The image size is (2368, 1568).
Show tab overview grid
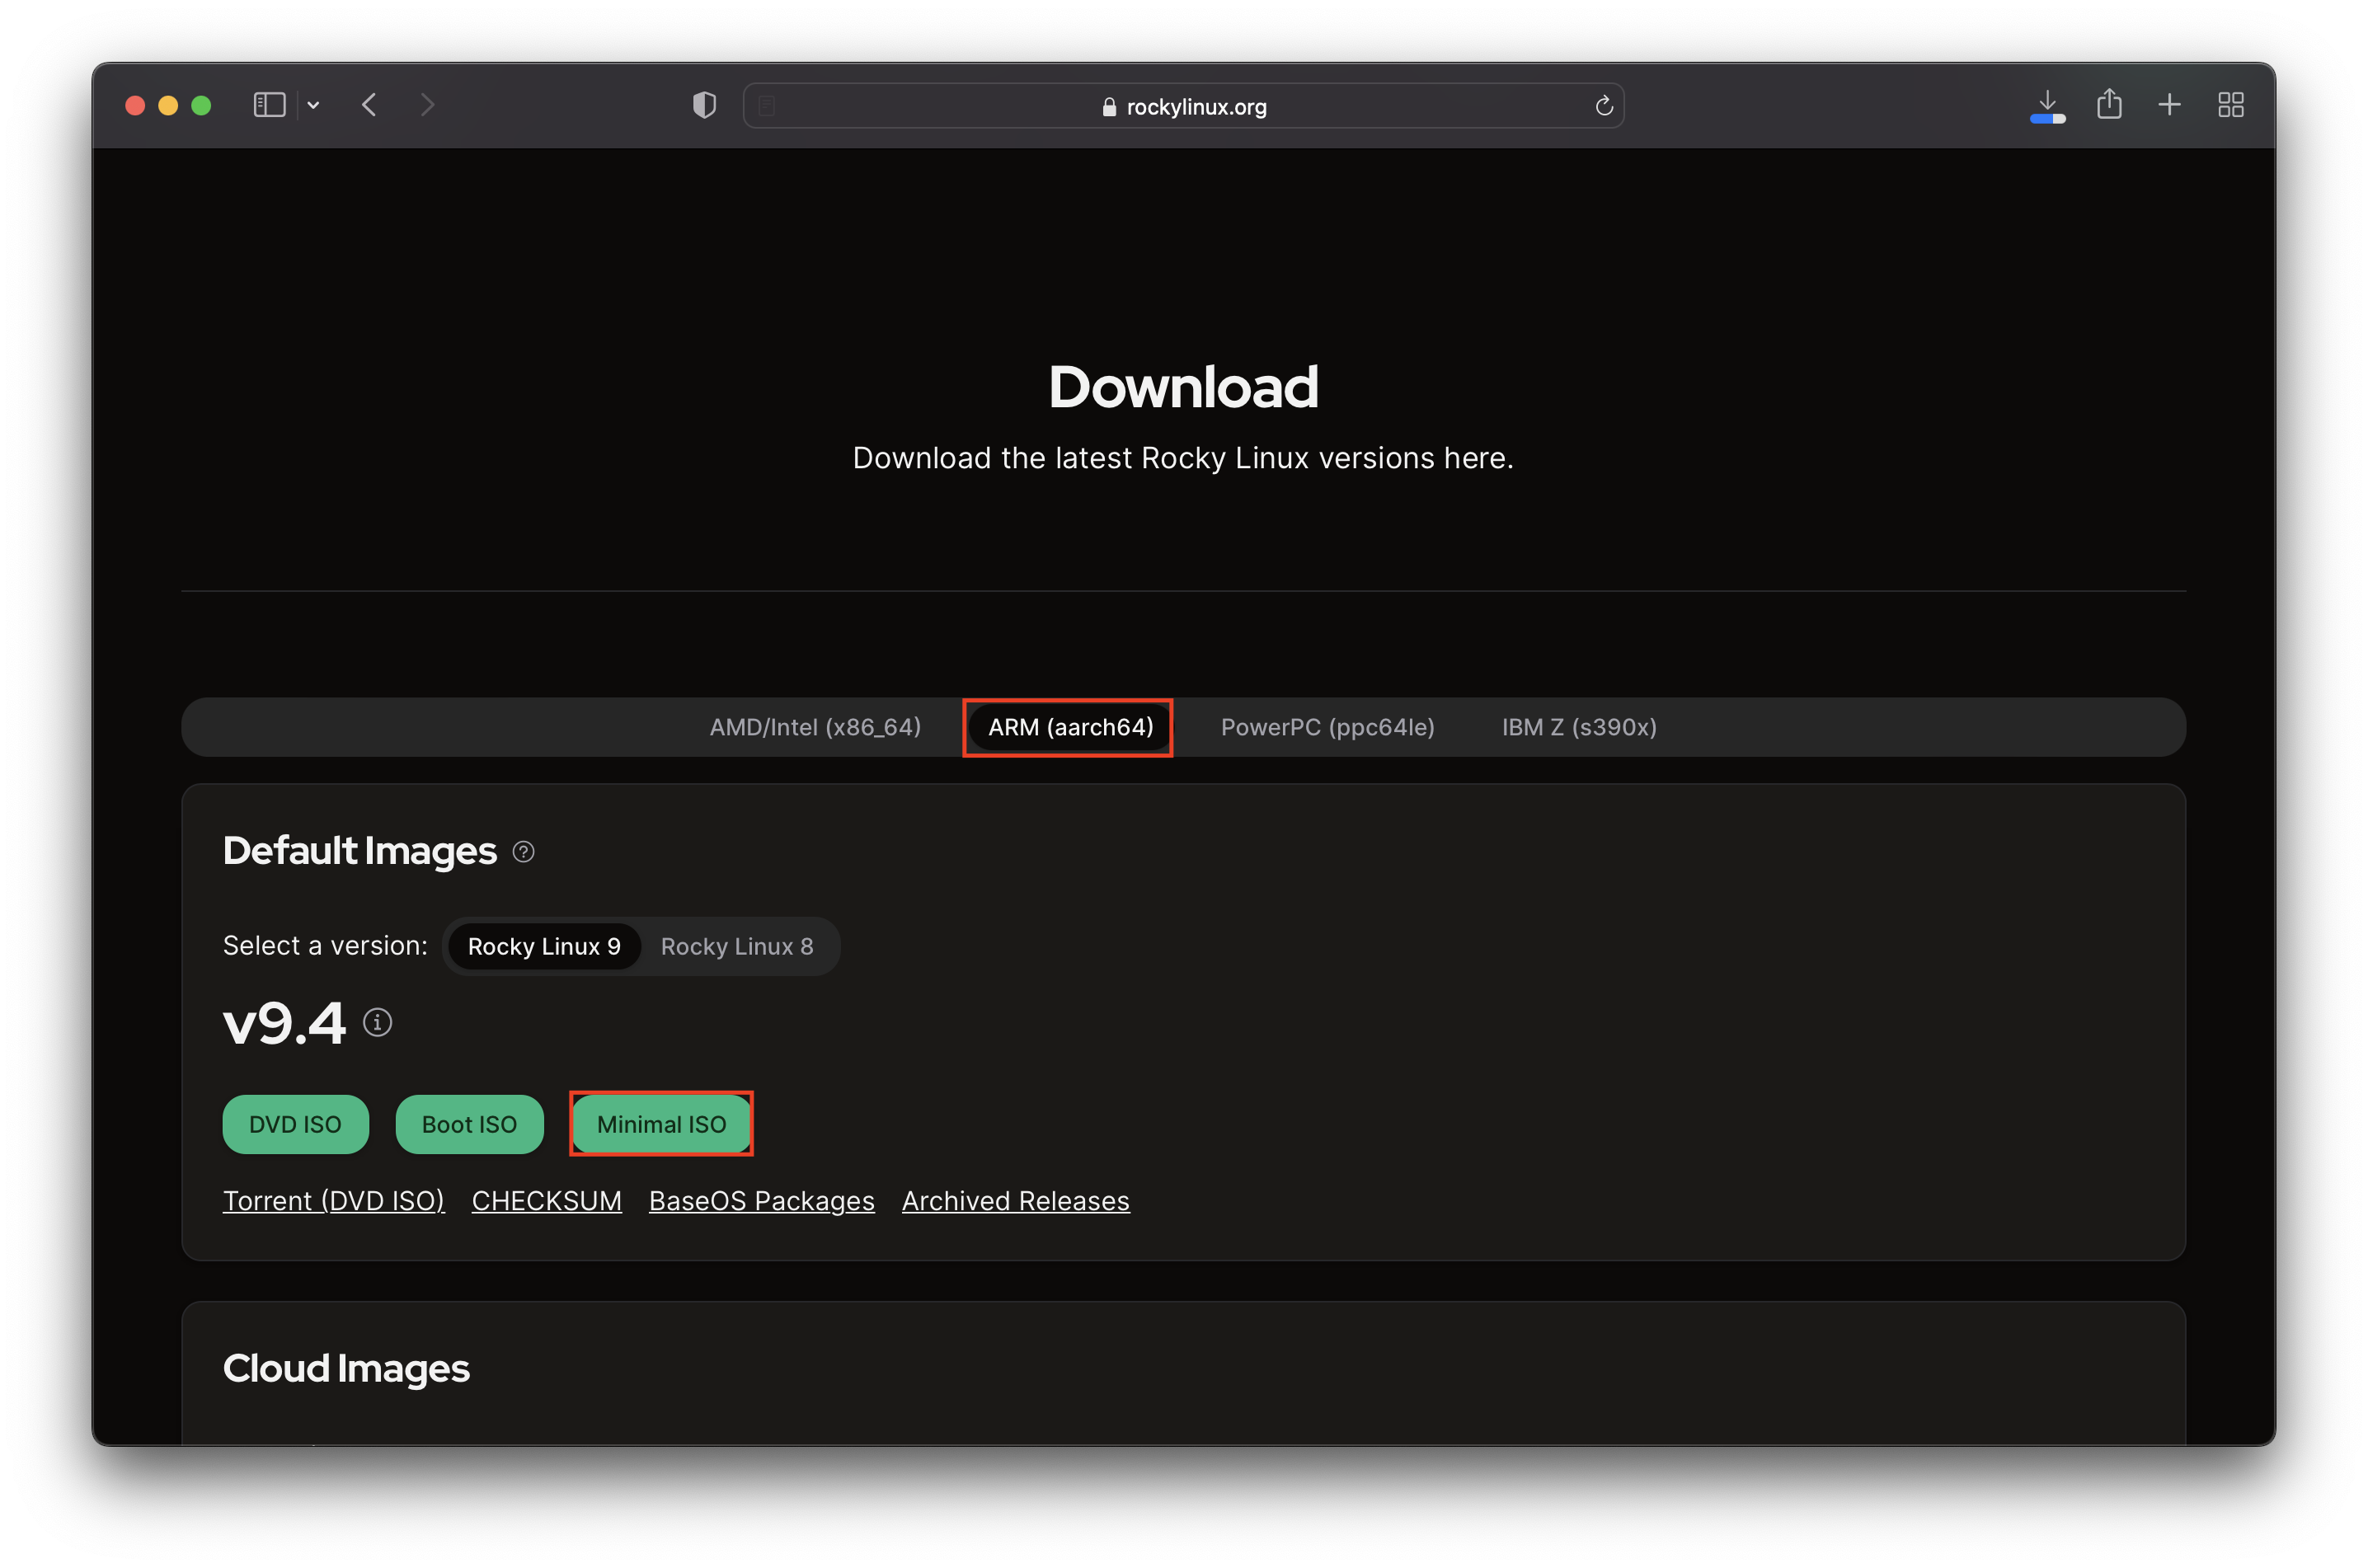click(x=2230, y=105)
